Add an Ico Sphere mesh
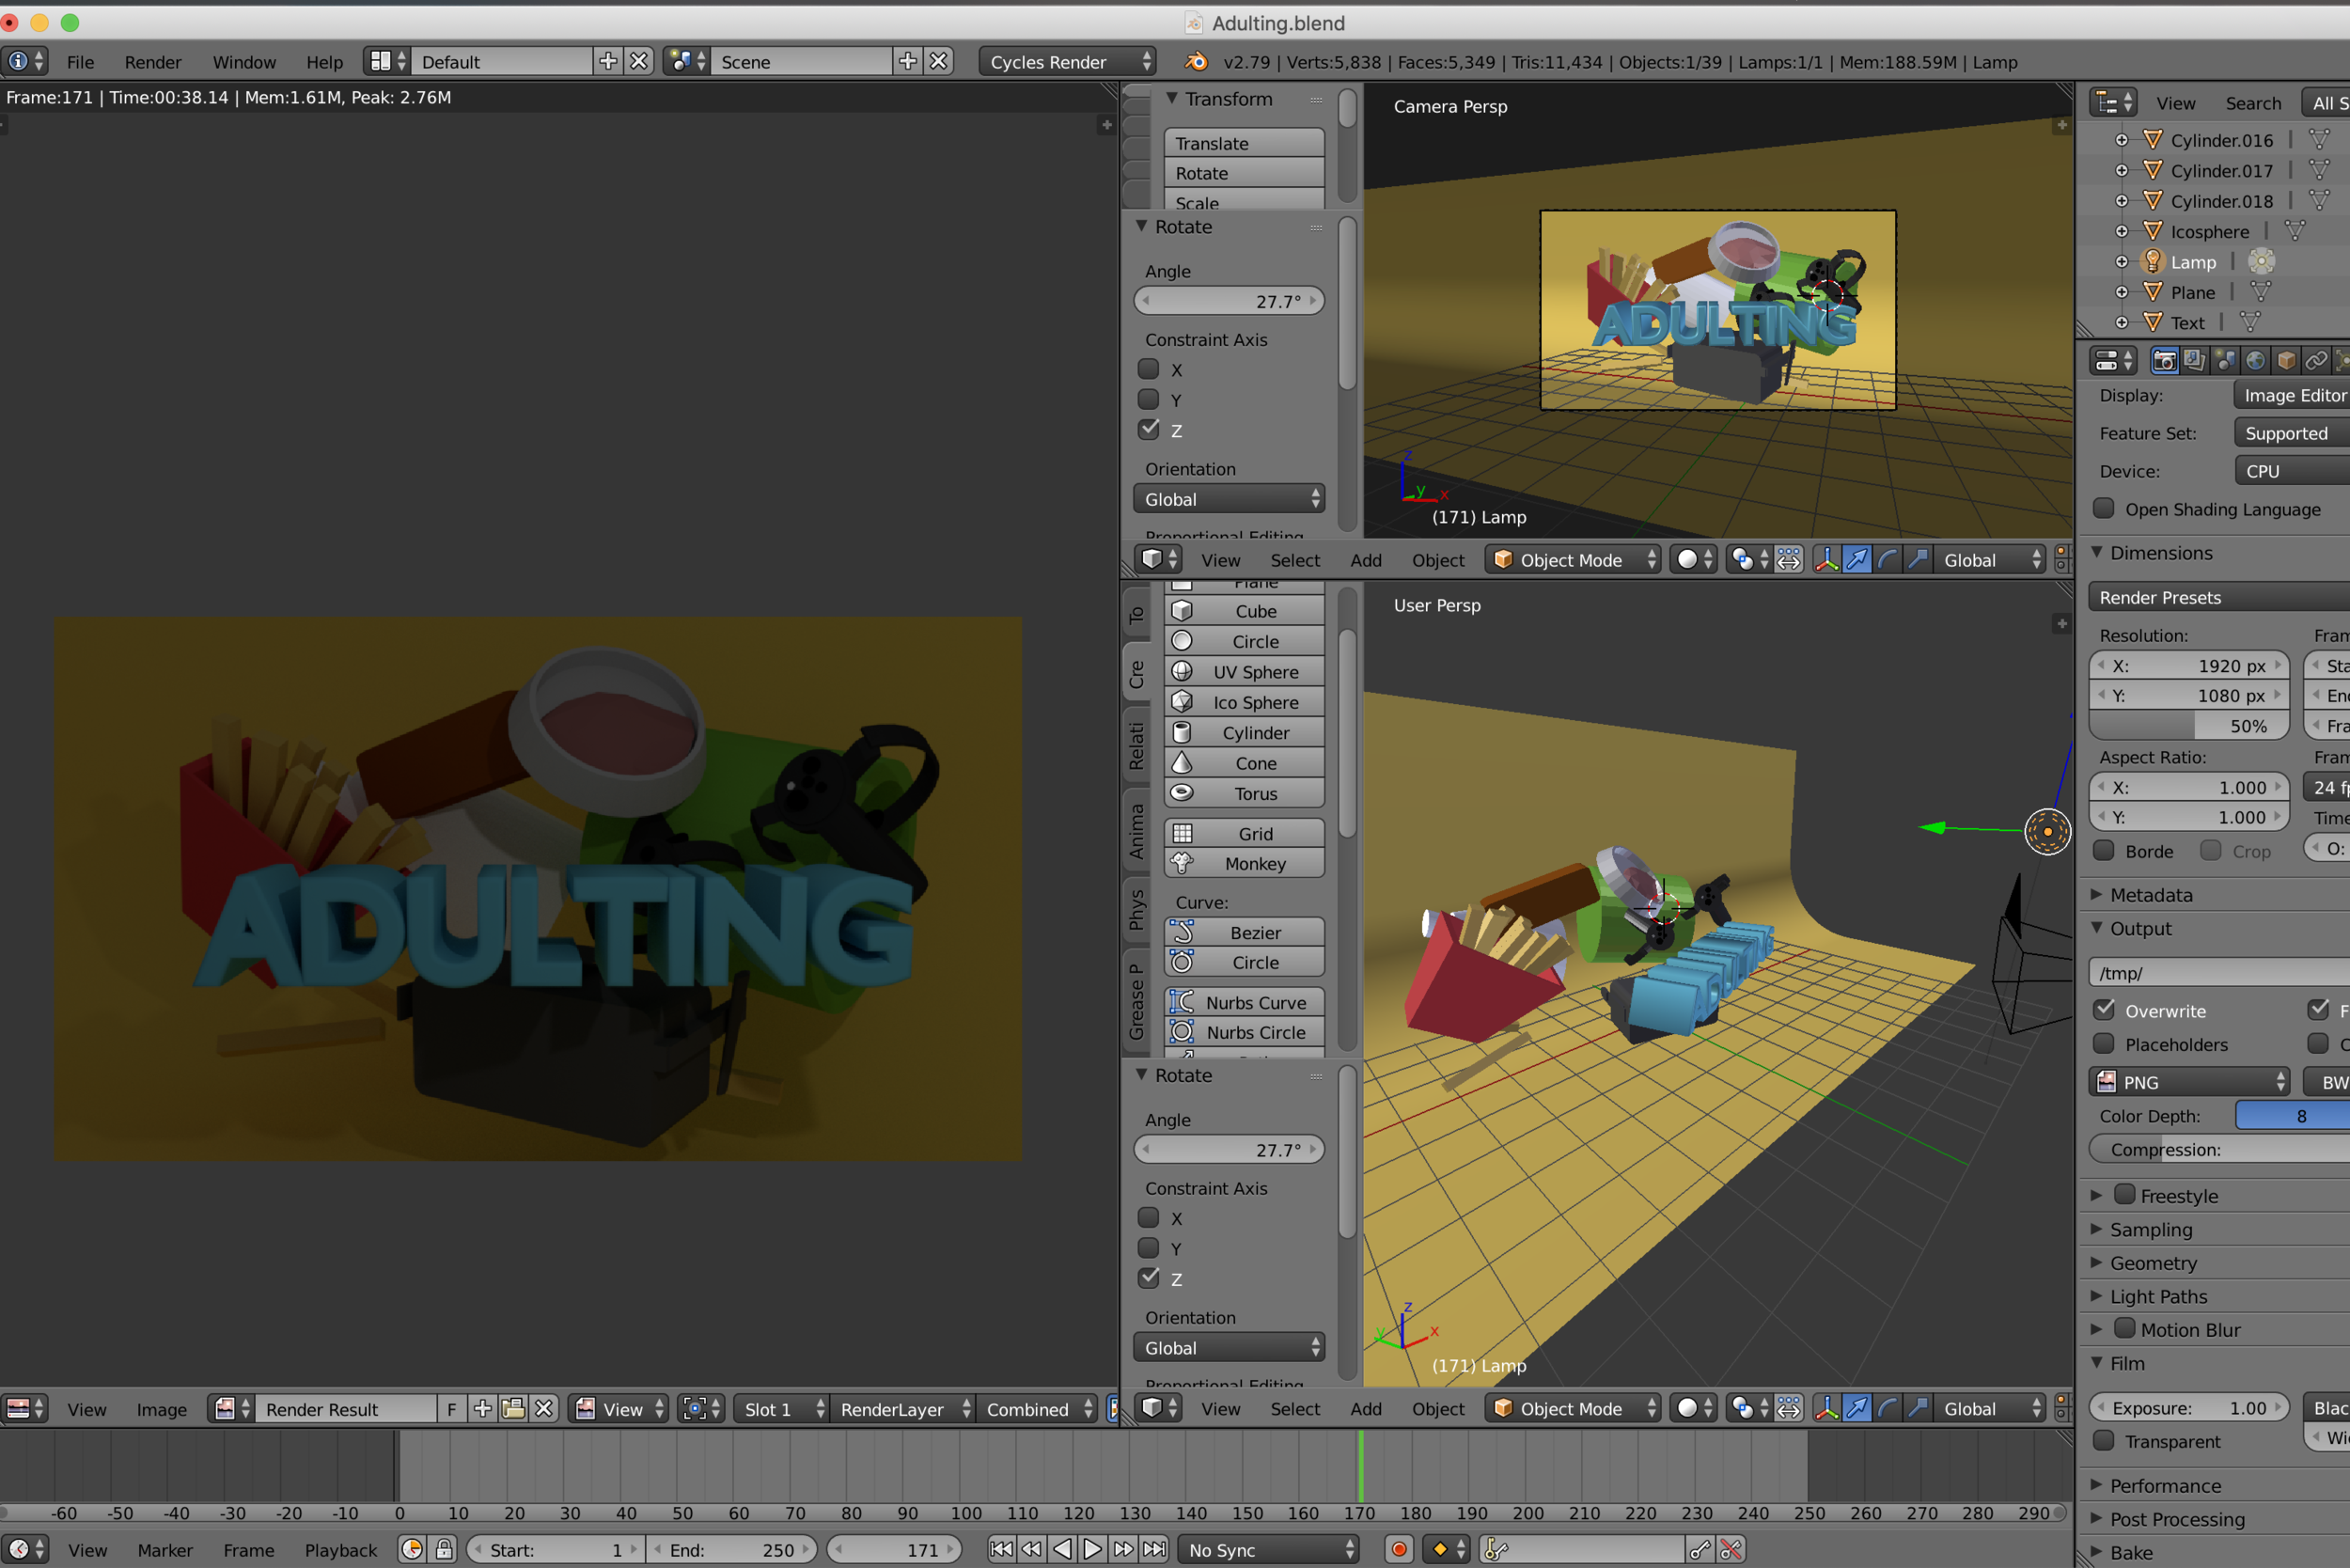The image size is (2350, 1568). pos(1244,702)
